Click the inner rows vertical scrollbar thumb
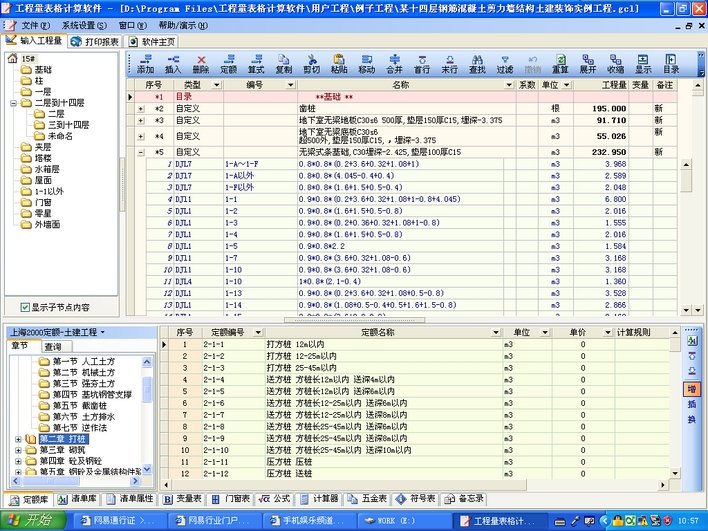708x531 pixels. tap(686, 181)
